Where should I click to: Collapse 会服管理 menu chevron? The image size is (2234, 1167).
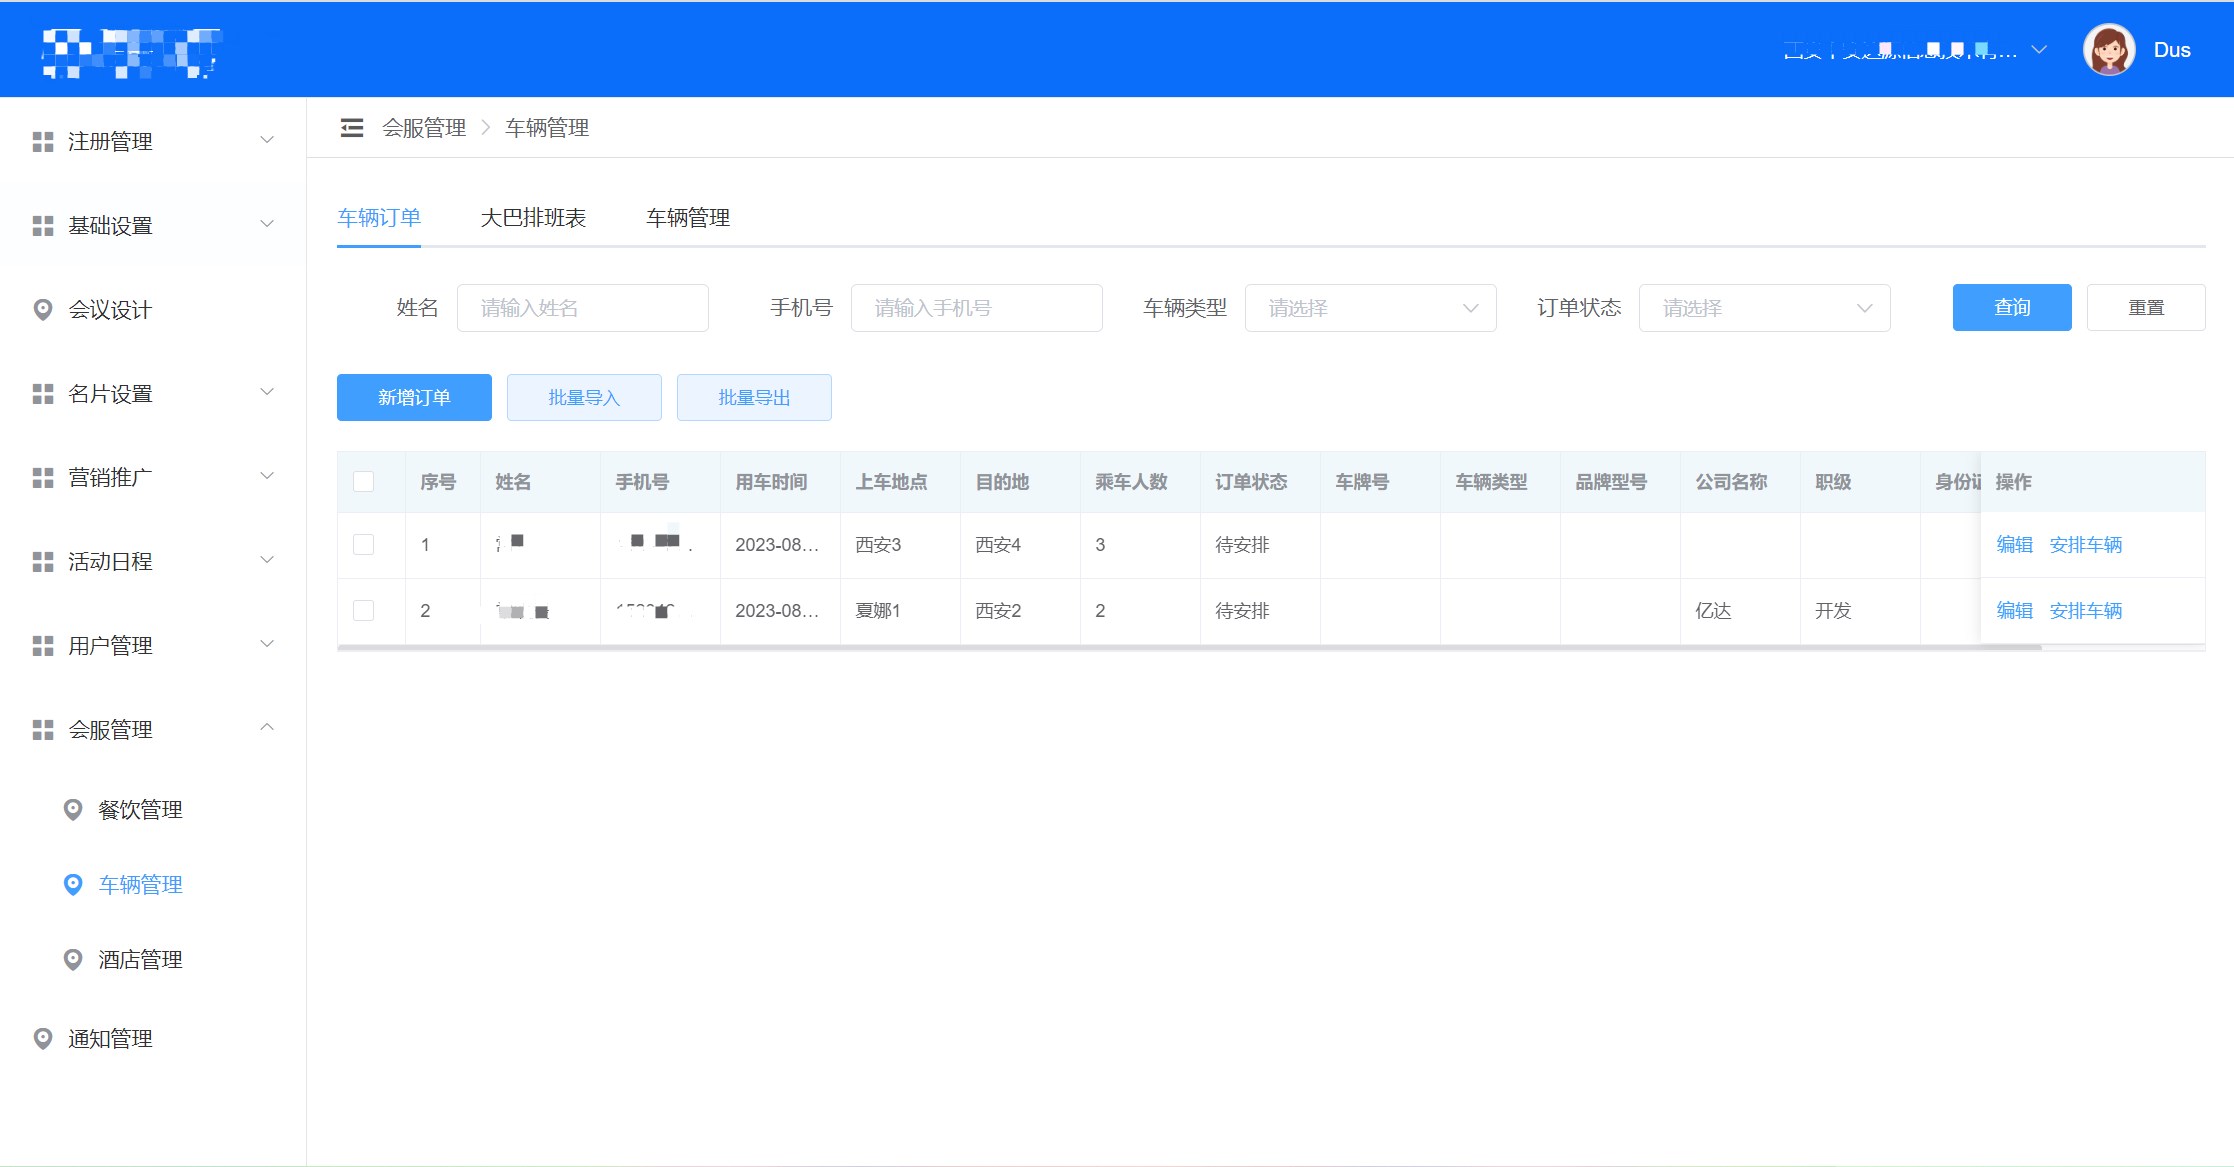(x=267, y=728)
